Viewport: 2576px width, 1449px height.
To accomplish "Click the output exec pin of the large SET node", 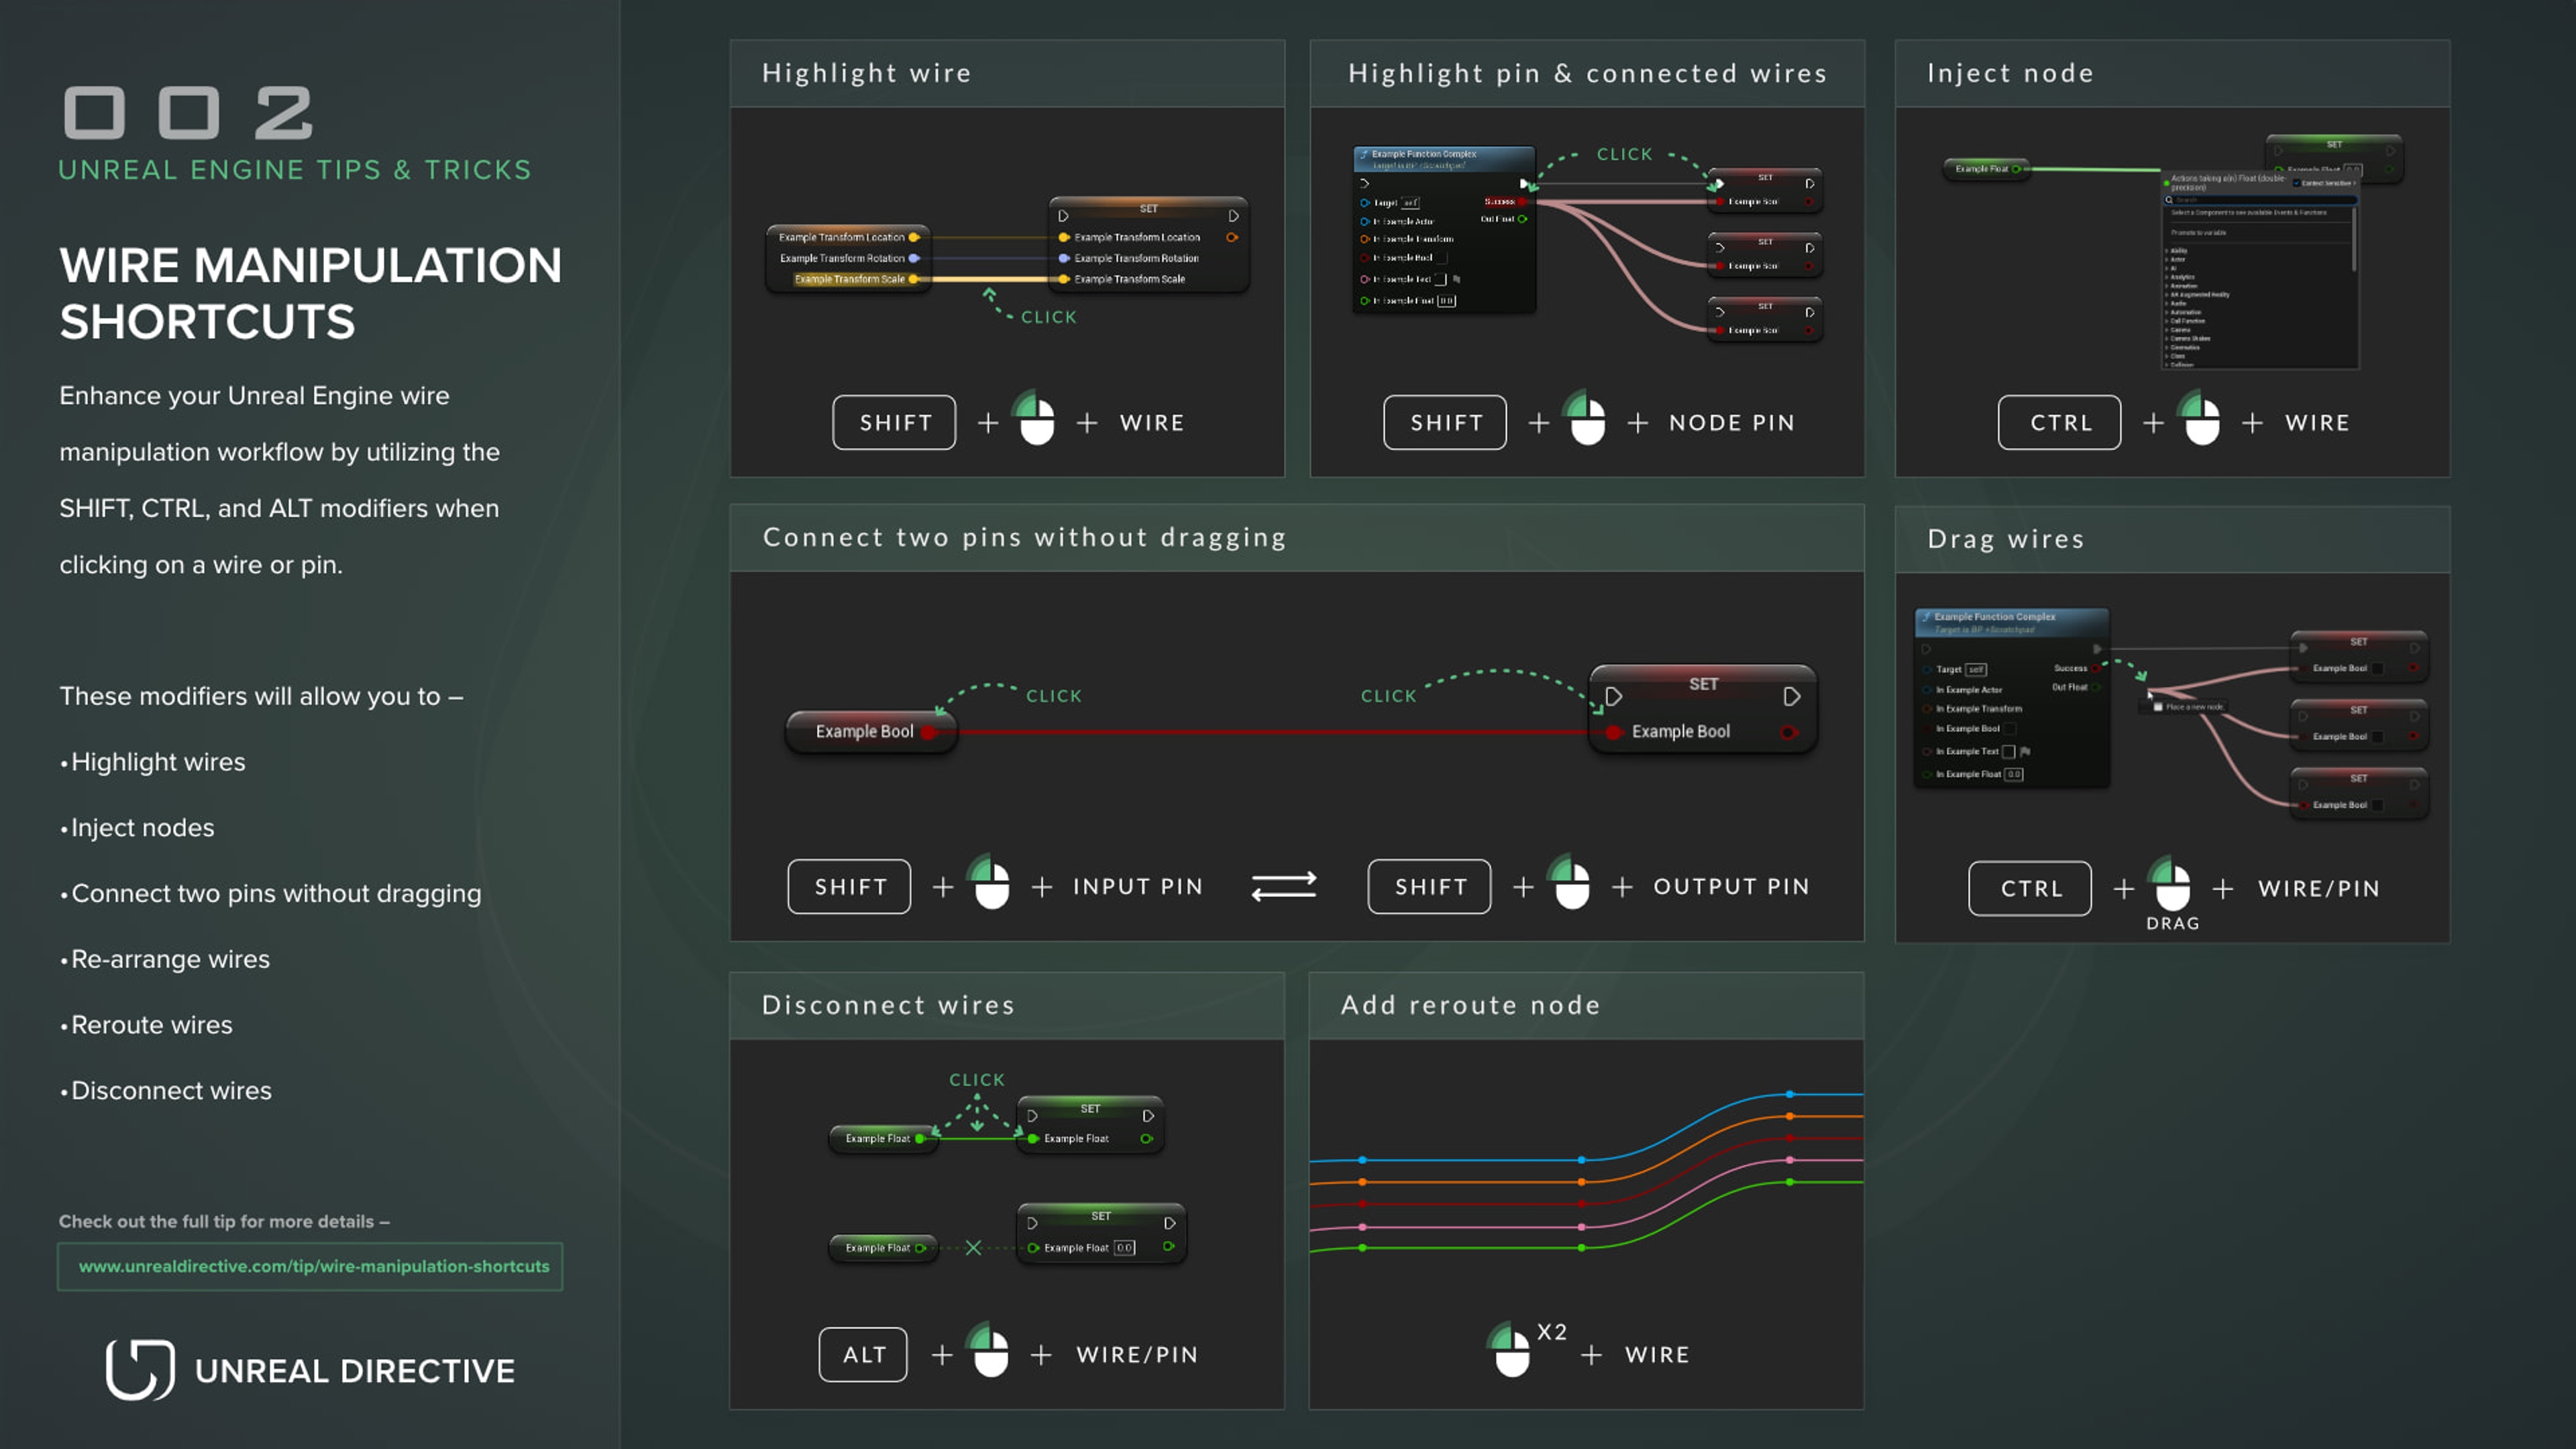I will pos(1791,696).
